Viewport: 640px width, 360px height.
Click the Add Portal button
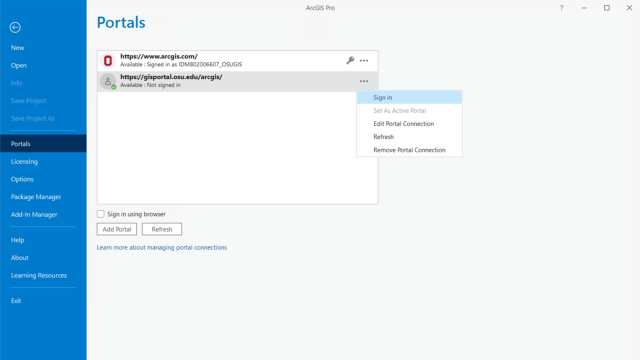117,229
